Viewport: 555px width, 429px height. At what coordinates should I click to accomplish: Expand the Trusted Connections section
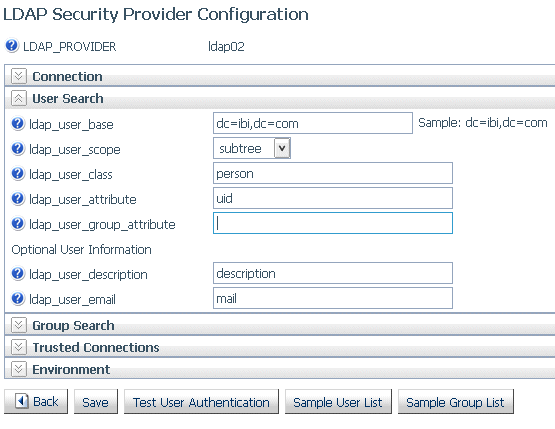(x=19, y=347)
